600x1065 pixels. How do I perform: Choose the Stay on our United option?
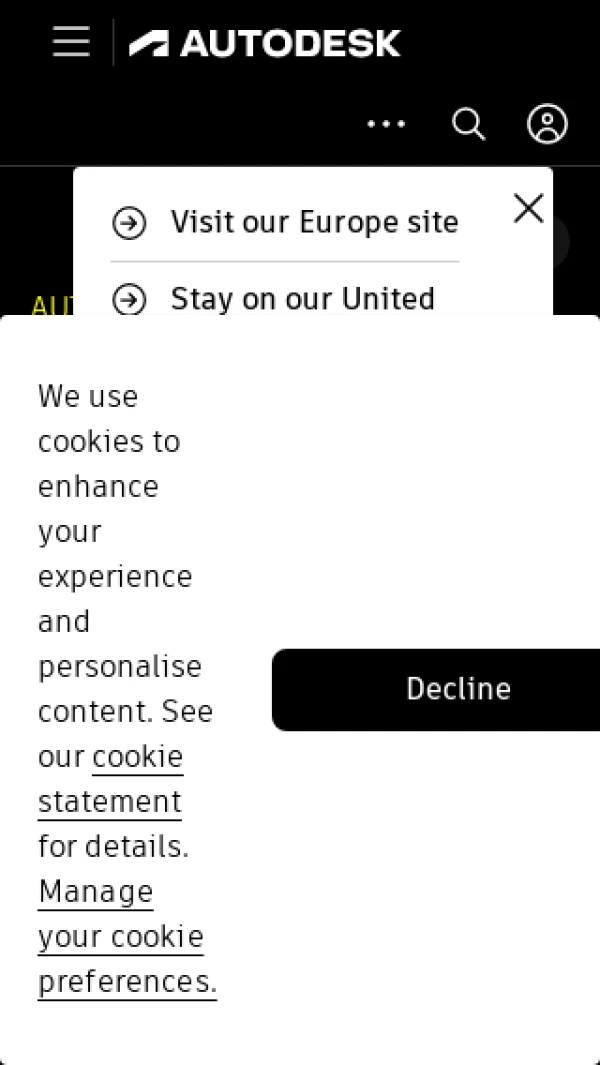(302, 299)
